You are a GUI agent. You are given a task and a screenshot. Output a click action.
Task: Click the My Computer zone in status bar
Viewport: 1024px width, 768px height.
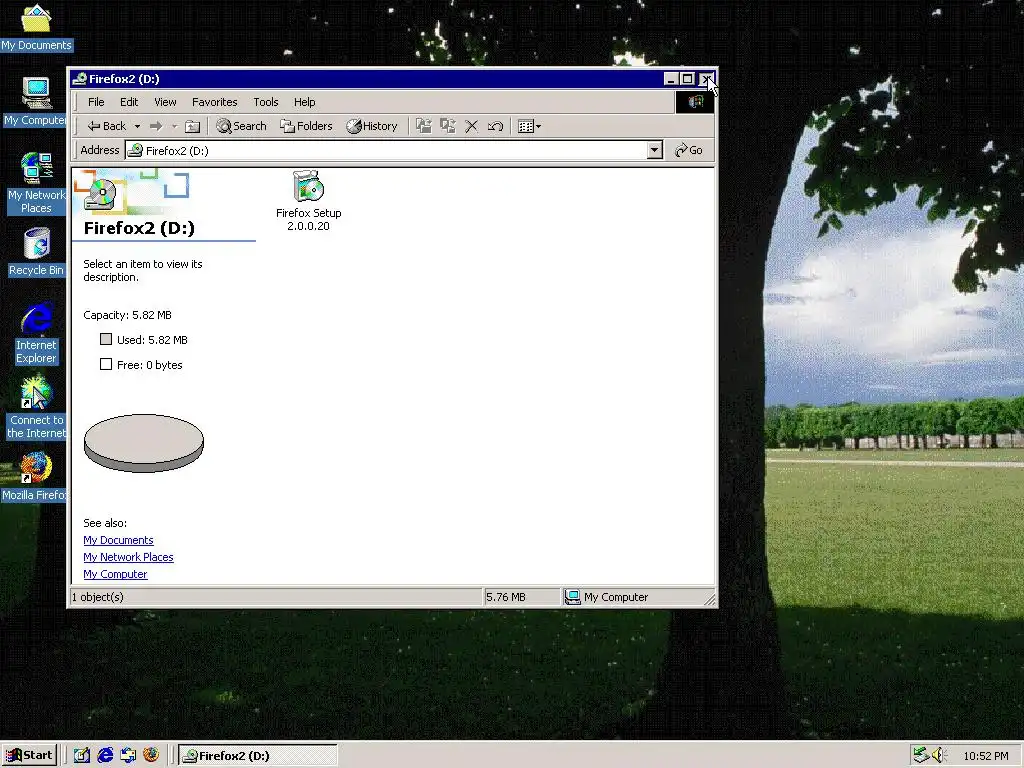607,597
